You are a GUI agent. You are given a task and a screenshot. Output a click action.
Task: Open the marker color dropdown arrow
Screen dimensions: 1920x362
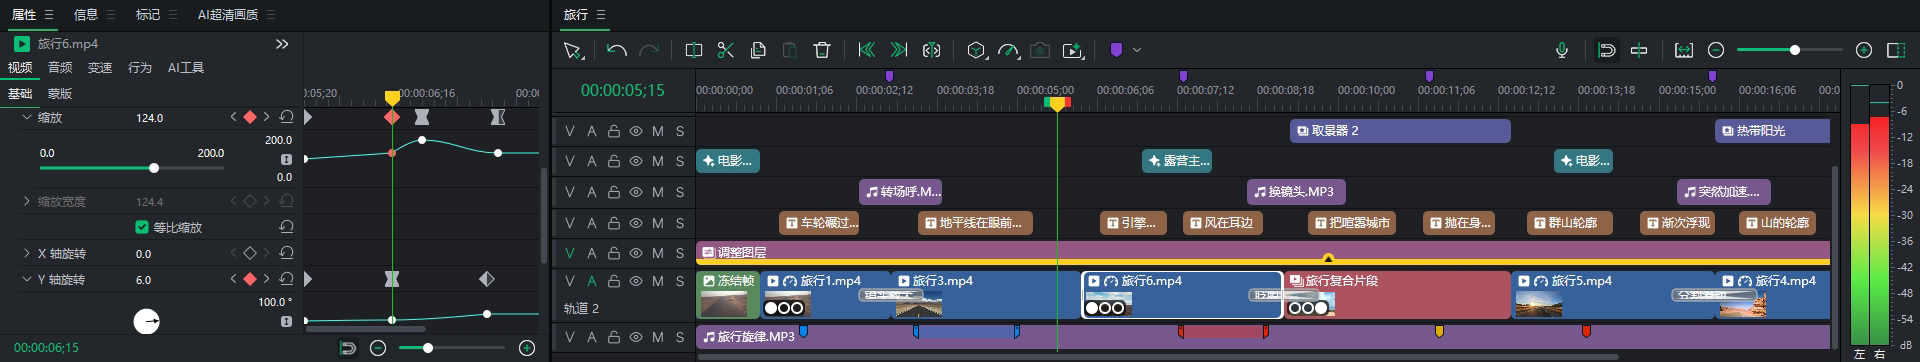point(1137,50)
